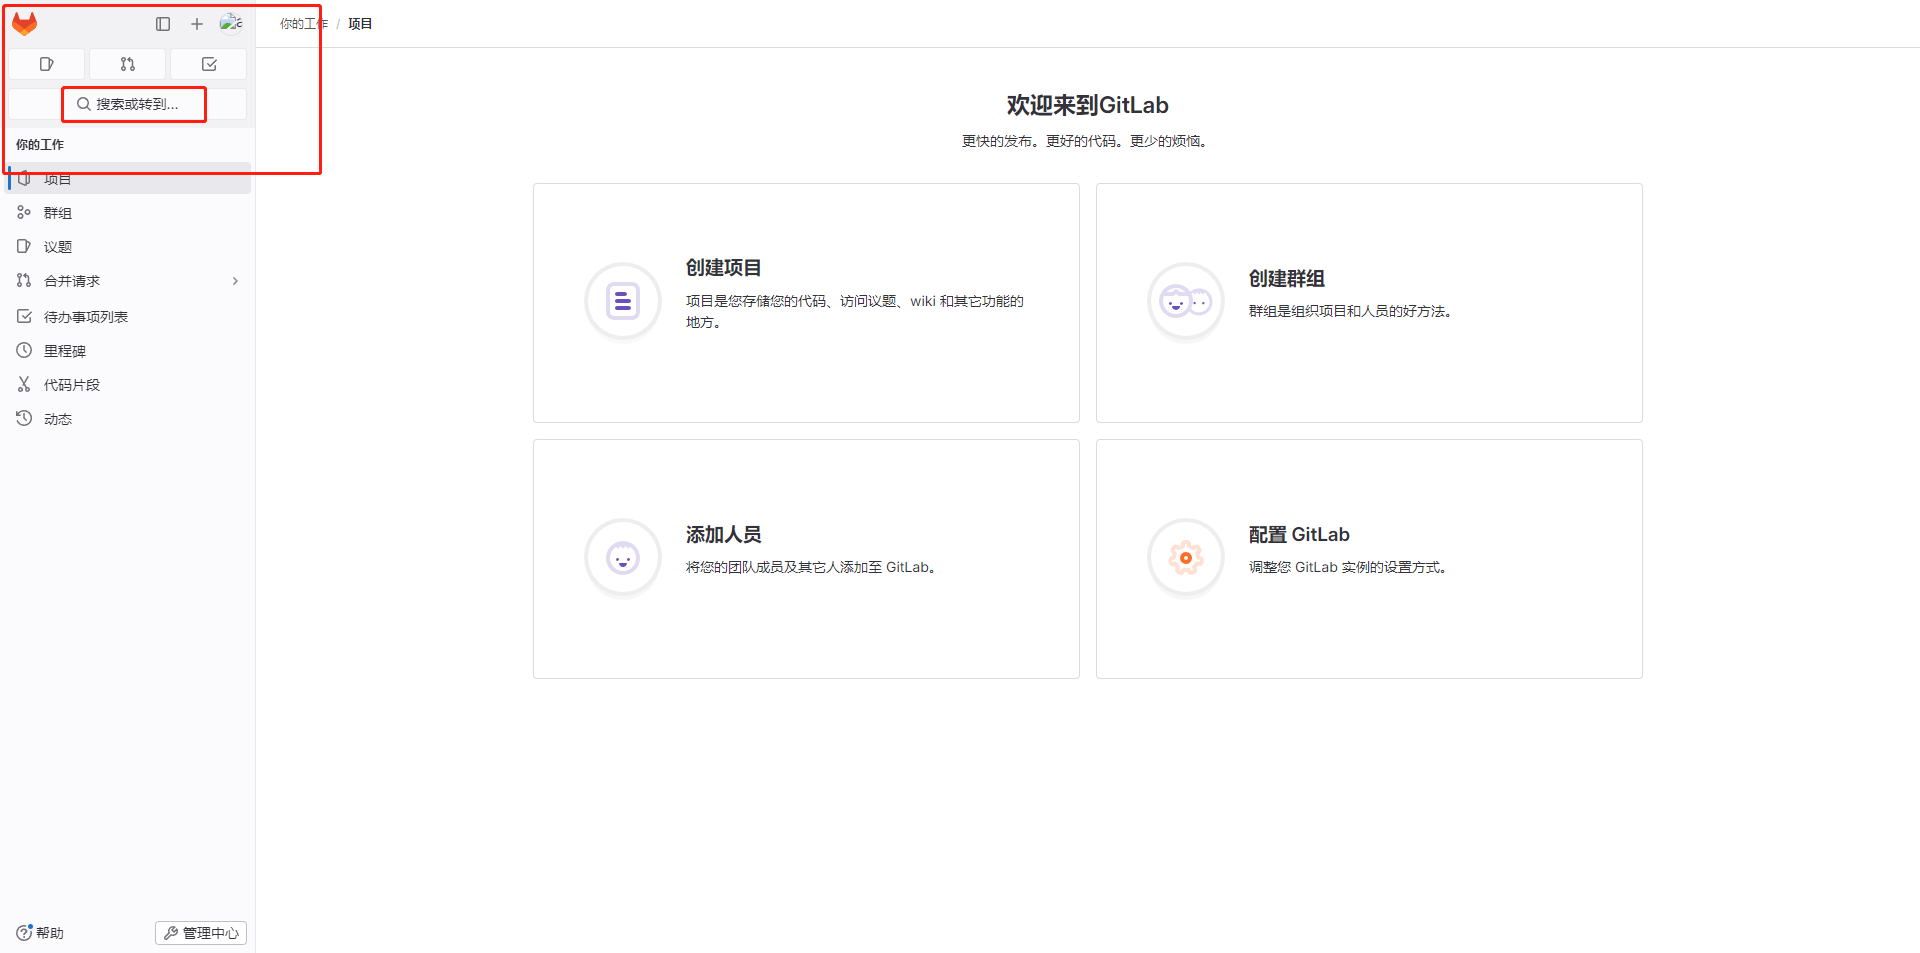Click the 议题 sidebar icon

[24, 246]
